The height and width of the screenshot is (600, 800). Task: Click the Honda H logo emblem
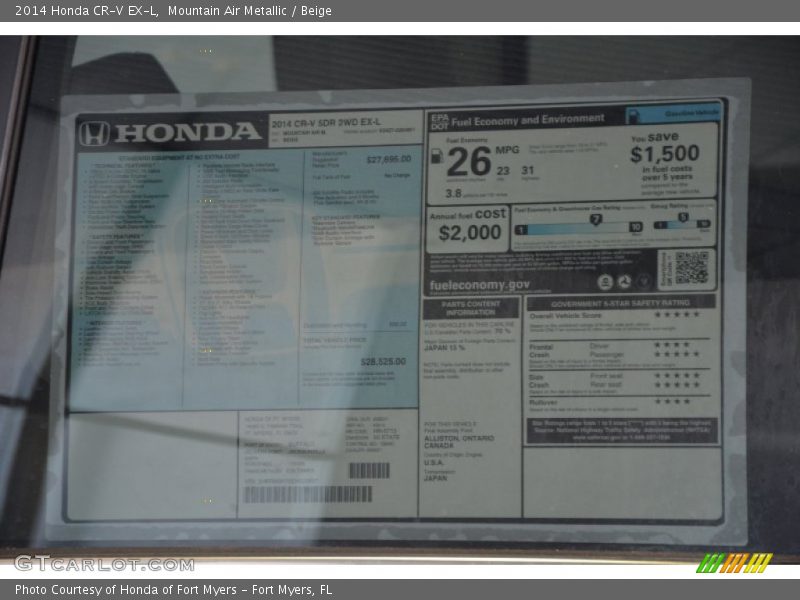click(94, 134)
